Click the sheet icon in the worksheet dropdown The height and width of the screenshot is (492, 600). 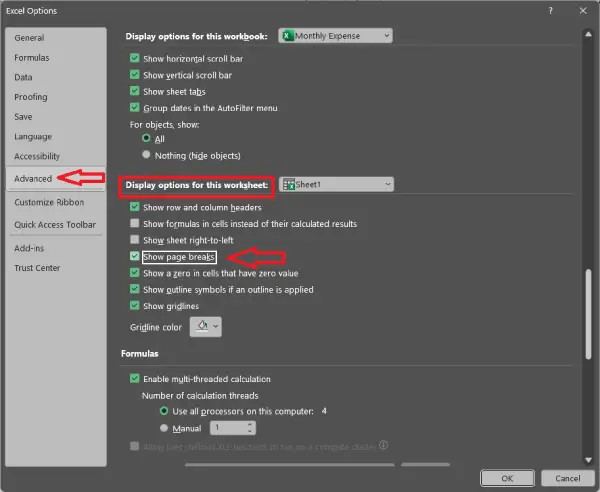[x=289, y=184]
